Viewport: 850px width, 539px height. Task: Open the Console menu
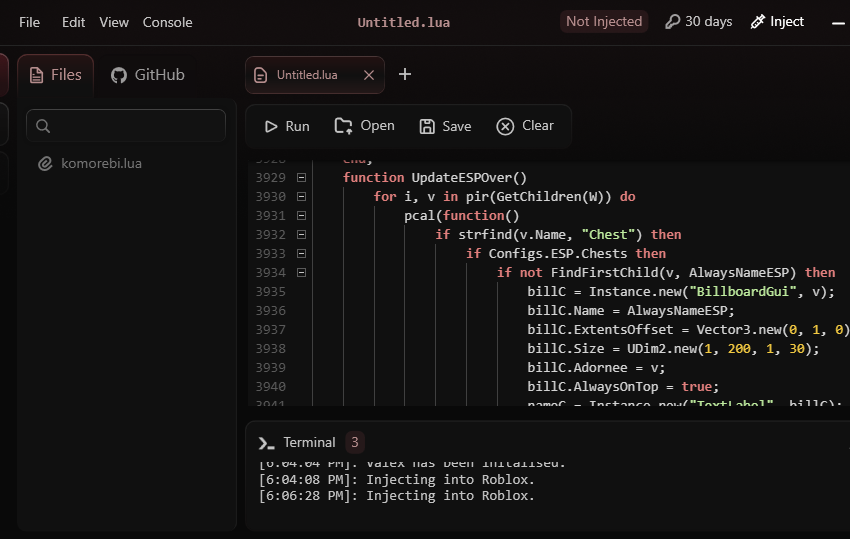[x=168, y=22]
